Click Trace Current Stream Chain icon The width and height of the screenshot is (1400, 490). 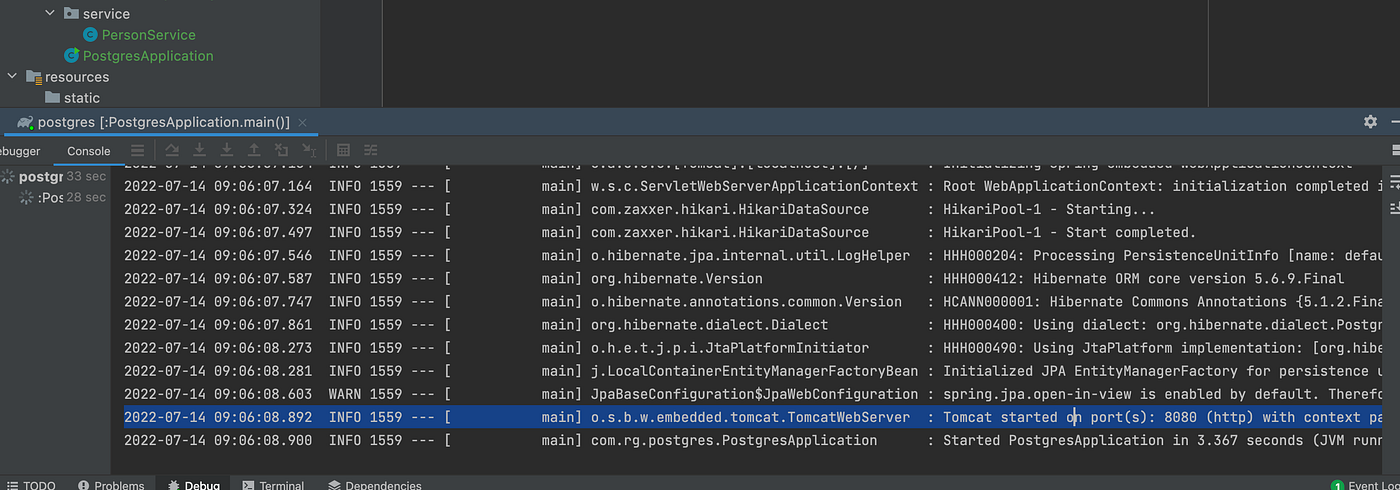[x=371, y=150]
